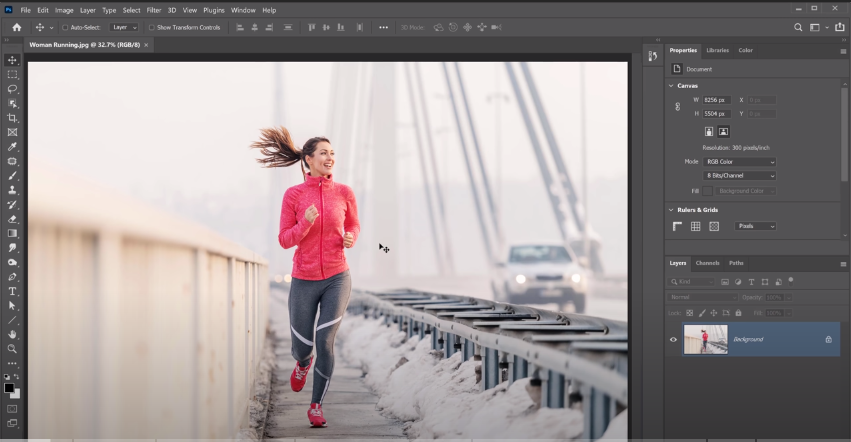Click the lock icon on Background layer
The image size is (851, 442).
coord(828,340)
